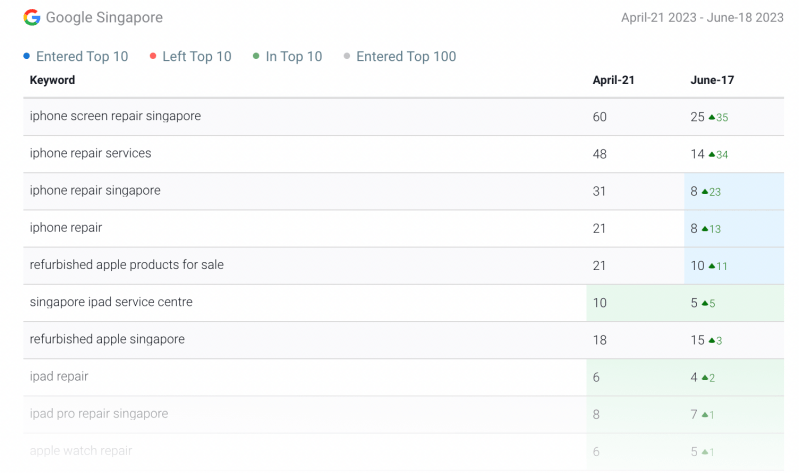Click green arrow in refurbished apple singapore row
799x473 pixels.
click(712, 340)
